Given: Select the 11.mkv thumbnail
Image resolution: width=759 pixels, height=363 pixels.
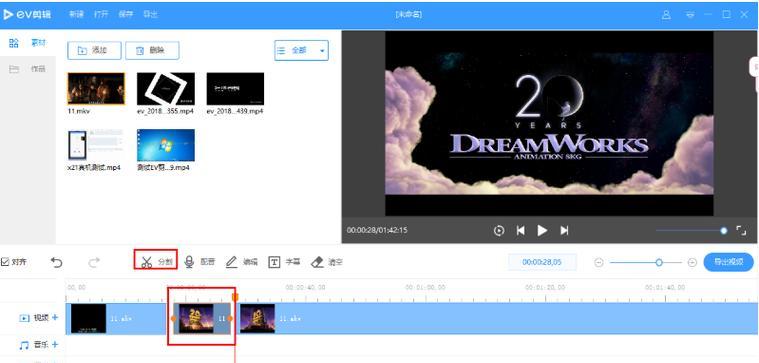Looking at the screenshot, I should (96, 89).
